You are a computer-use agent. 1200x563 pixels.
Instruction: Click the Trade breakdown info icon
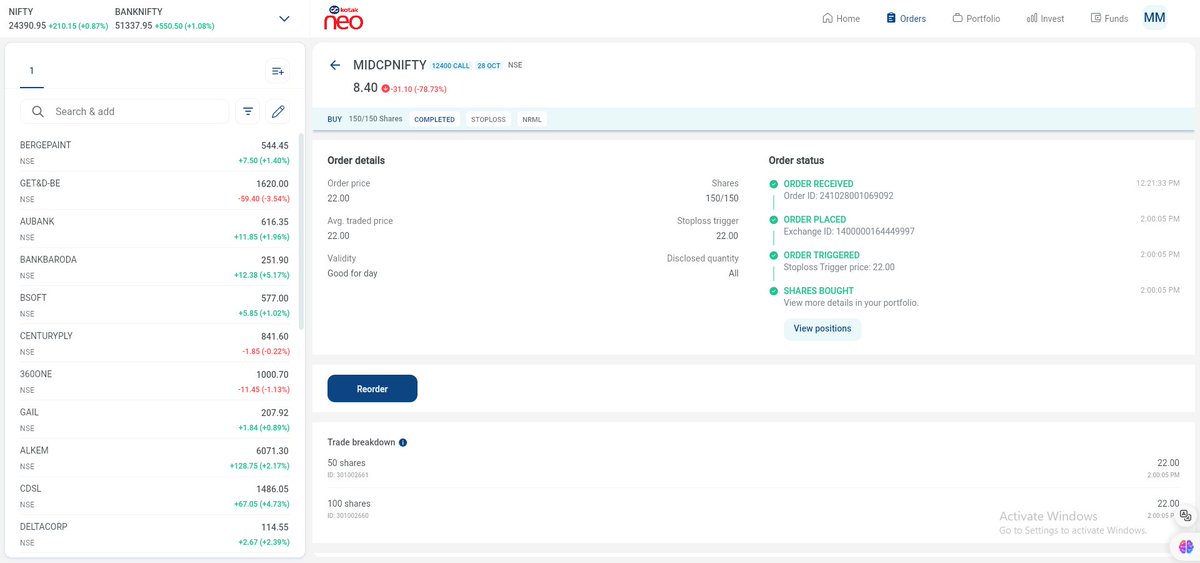tap(403, 442)
